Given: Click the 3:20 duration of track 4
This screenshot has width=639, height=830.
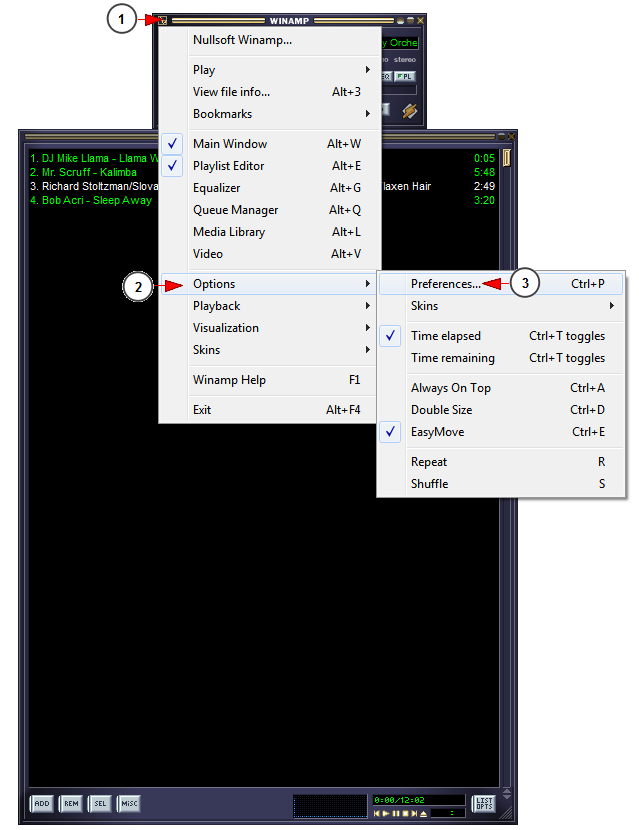Looking at the screenshot, I should click(x=484, y=201).
